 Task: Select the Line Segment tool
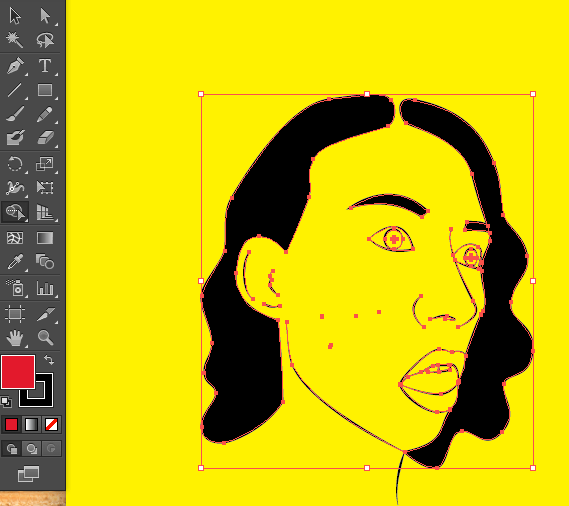point(15,90)
